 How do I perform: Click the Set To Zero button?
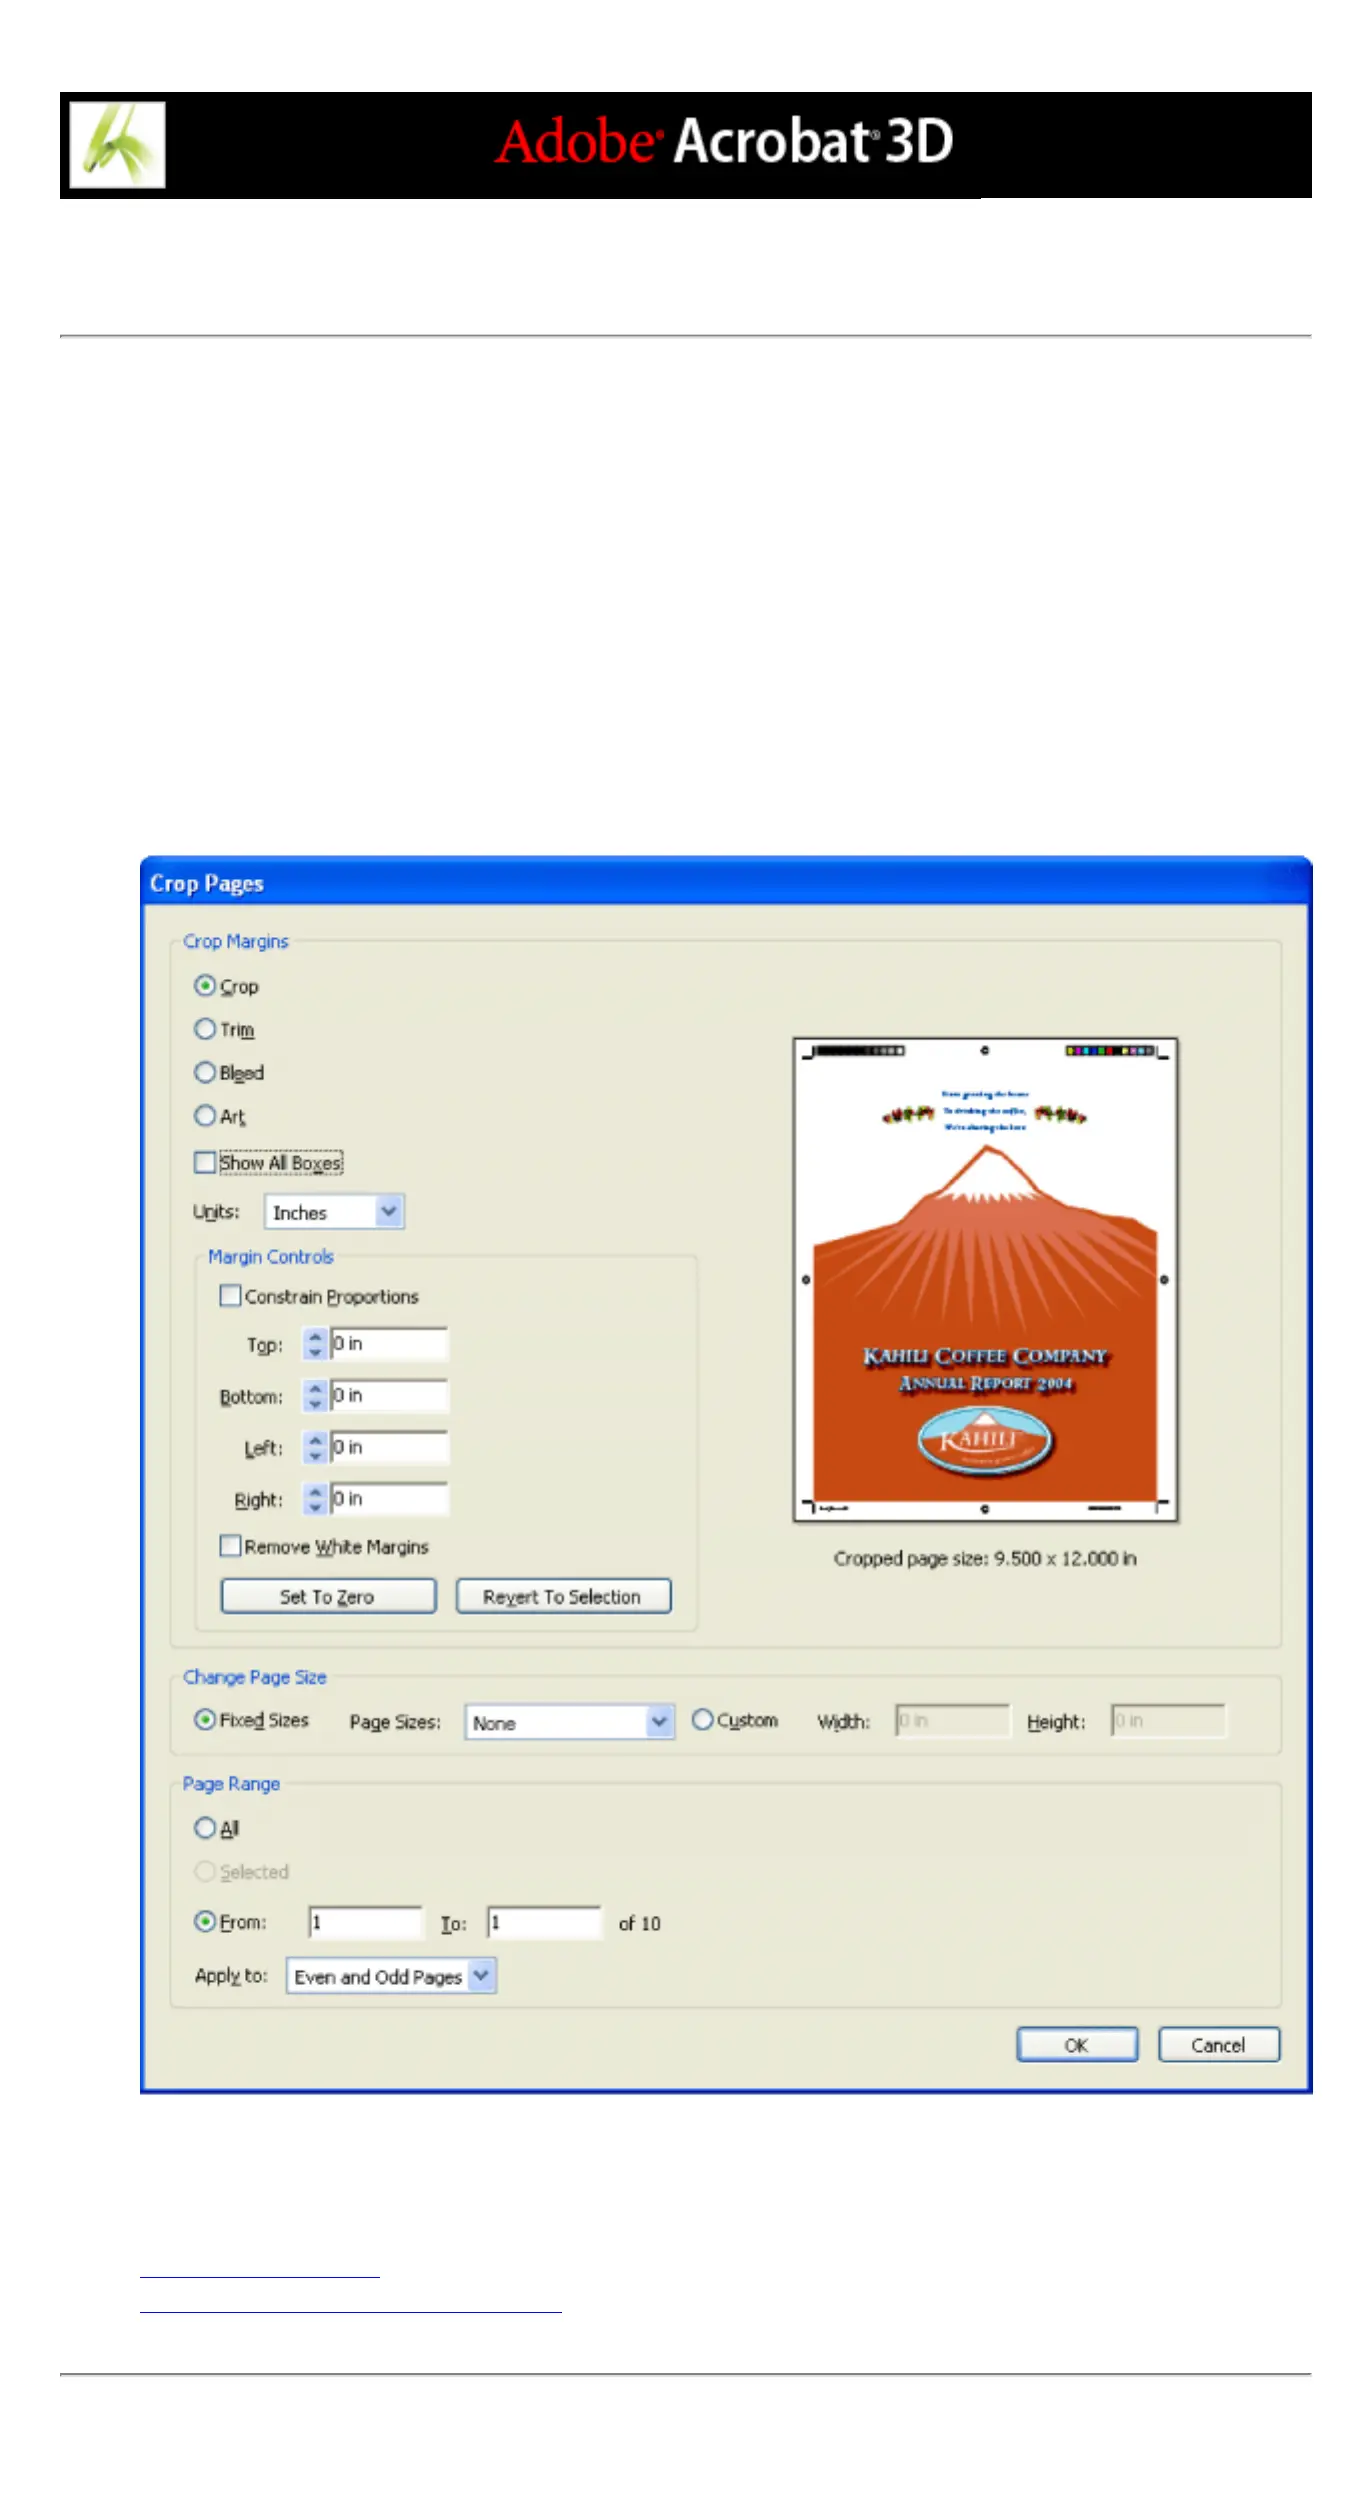(x=328, y=1596)
